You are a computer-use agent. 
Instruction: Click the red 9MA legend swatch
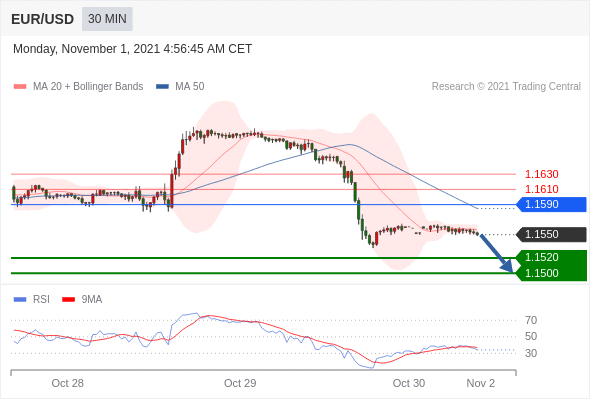(x=68, y=300)
